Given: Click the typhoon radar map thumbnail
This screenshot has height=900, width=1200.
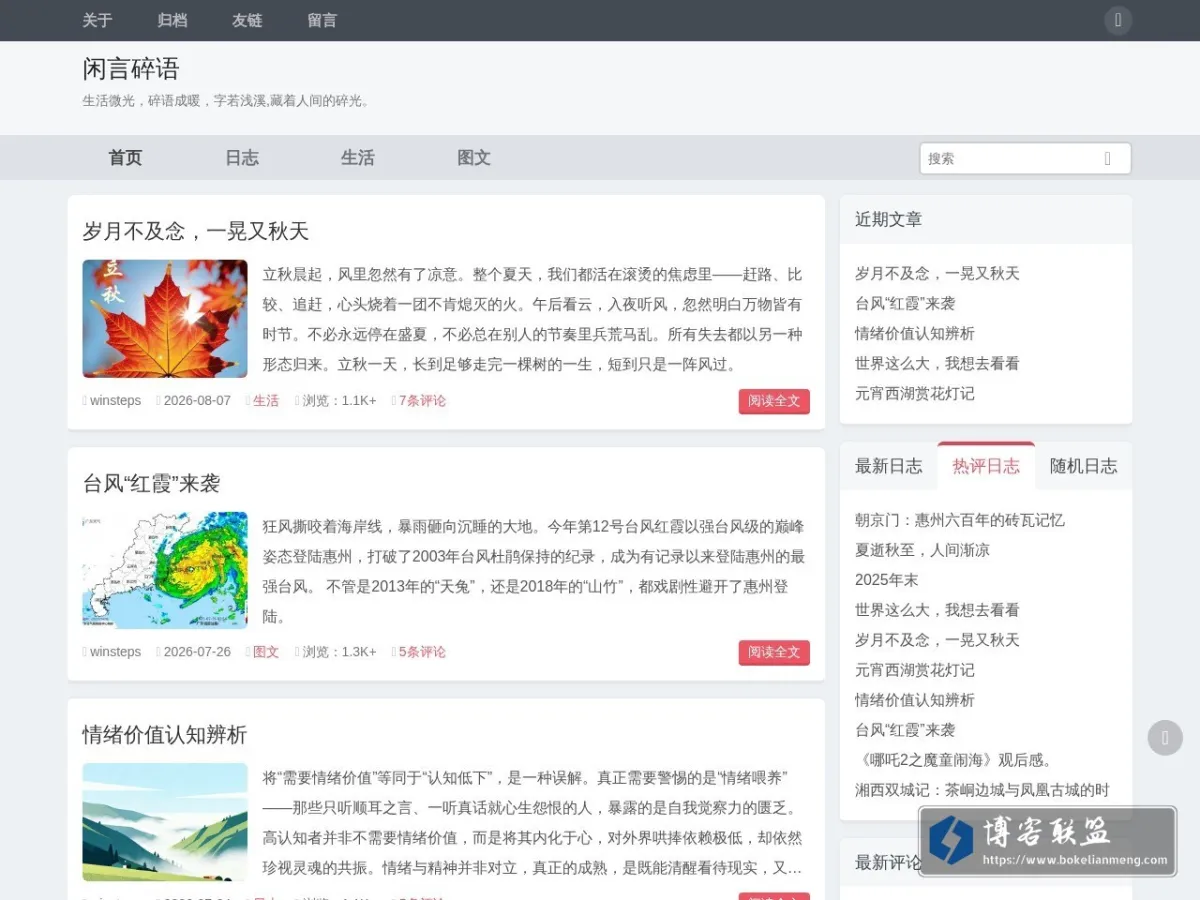Looking at the screenshot, I should (x=165, y=570).
